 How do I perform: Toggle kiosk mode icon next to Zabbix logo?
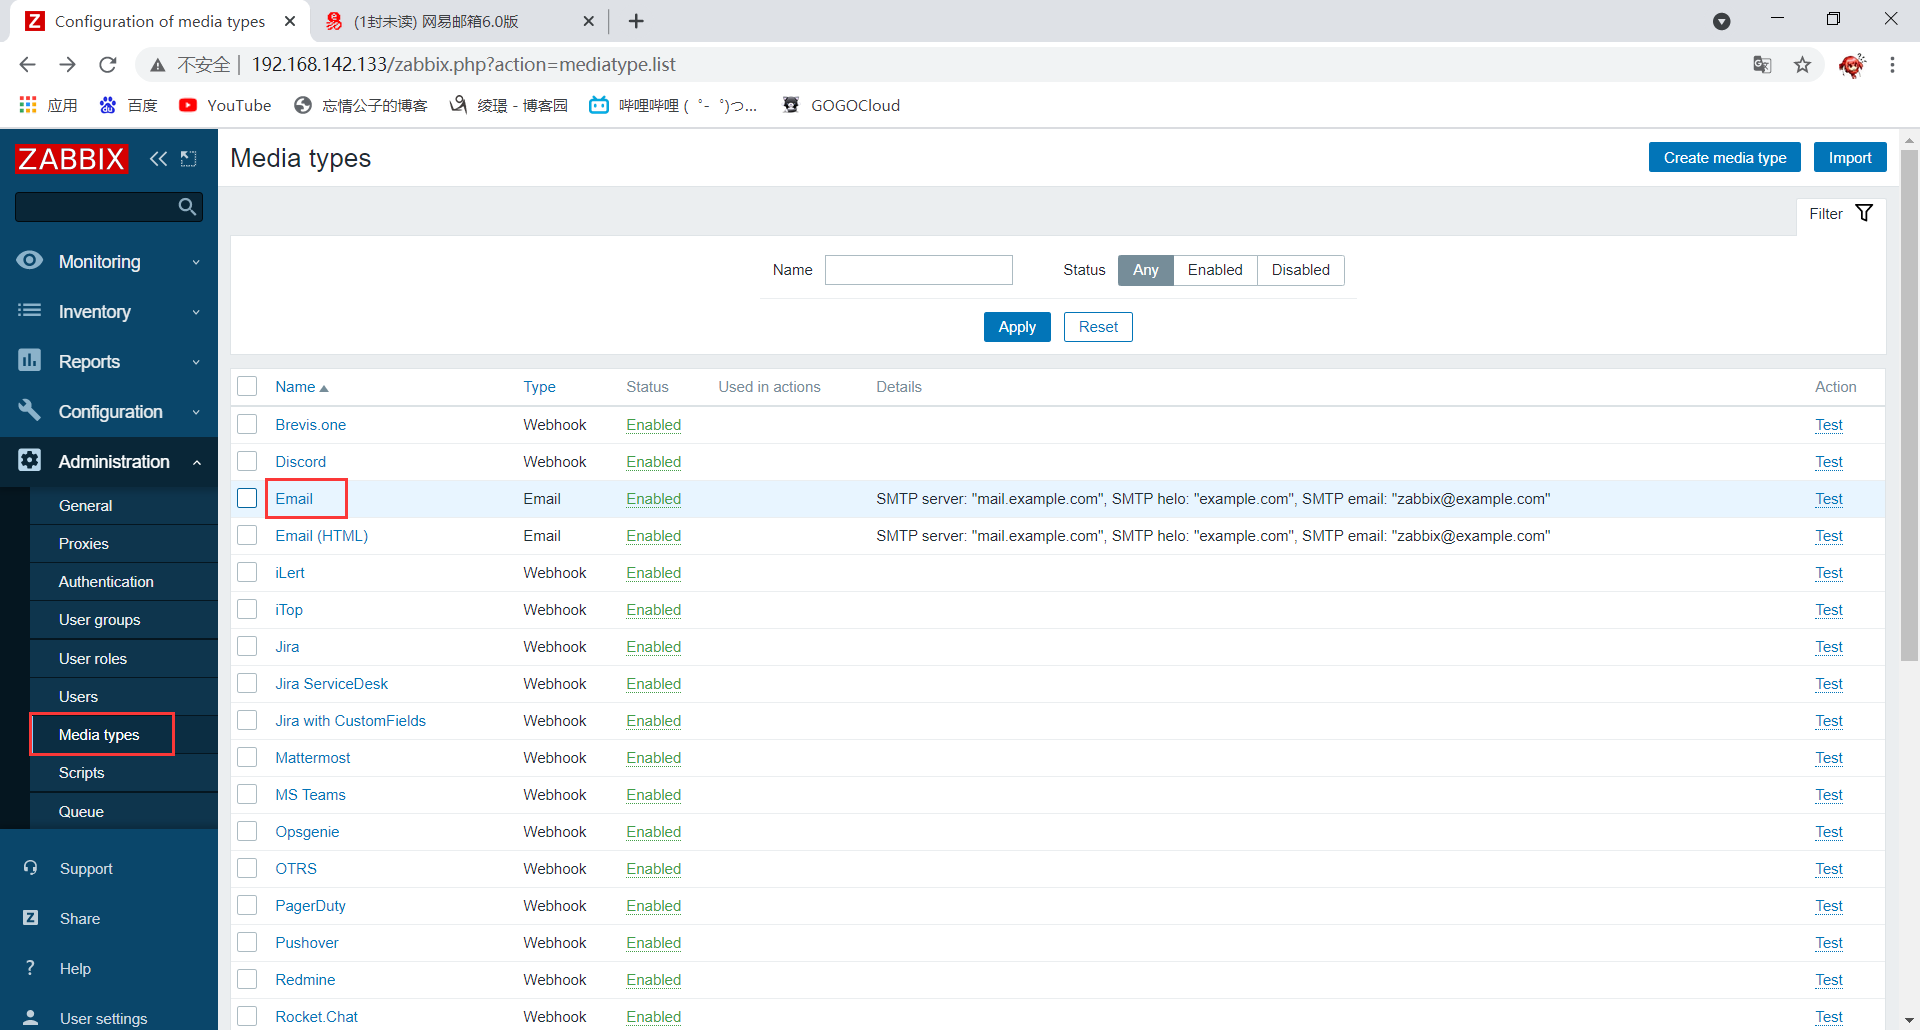[188, 158]
